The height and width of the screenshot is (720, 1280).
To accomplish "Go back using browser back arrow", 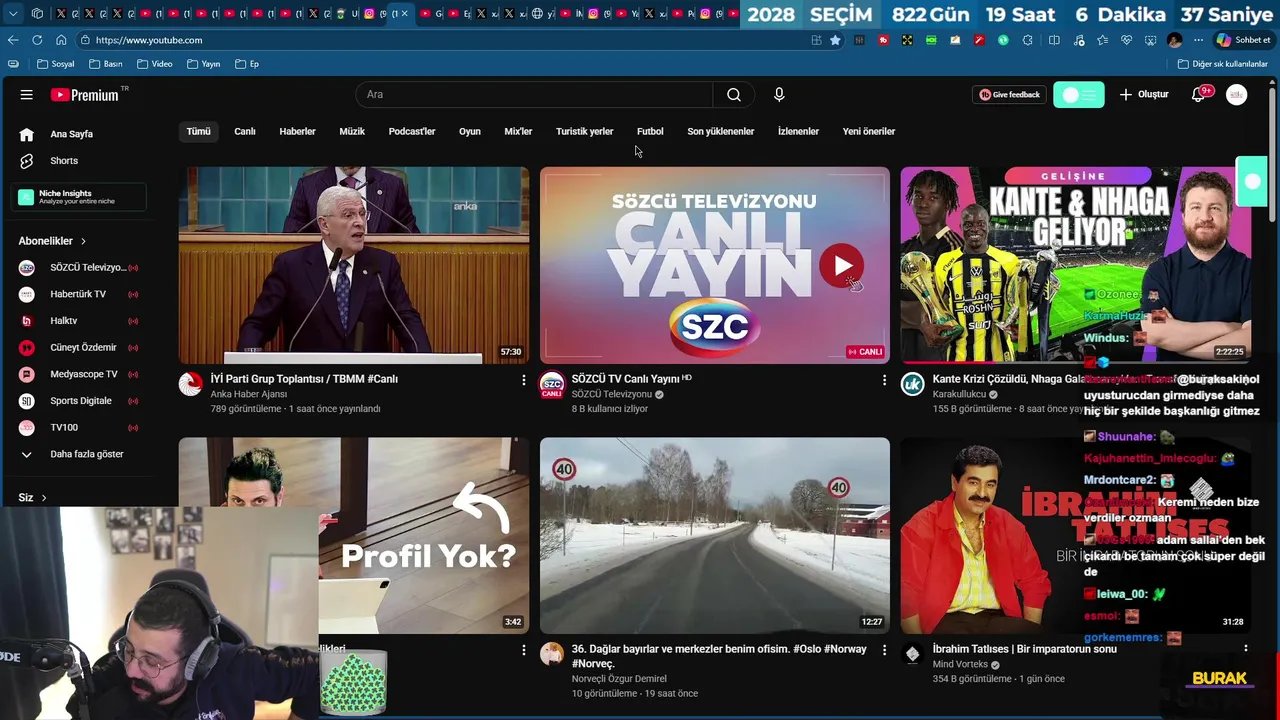I will point(13,40).
